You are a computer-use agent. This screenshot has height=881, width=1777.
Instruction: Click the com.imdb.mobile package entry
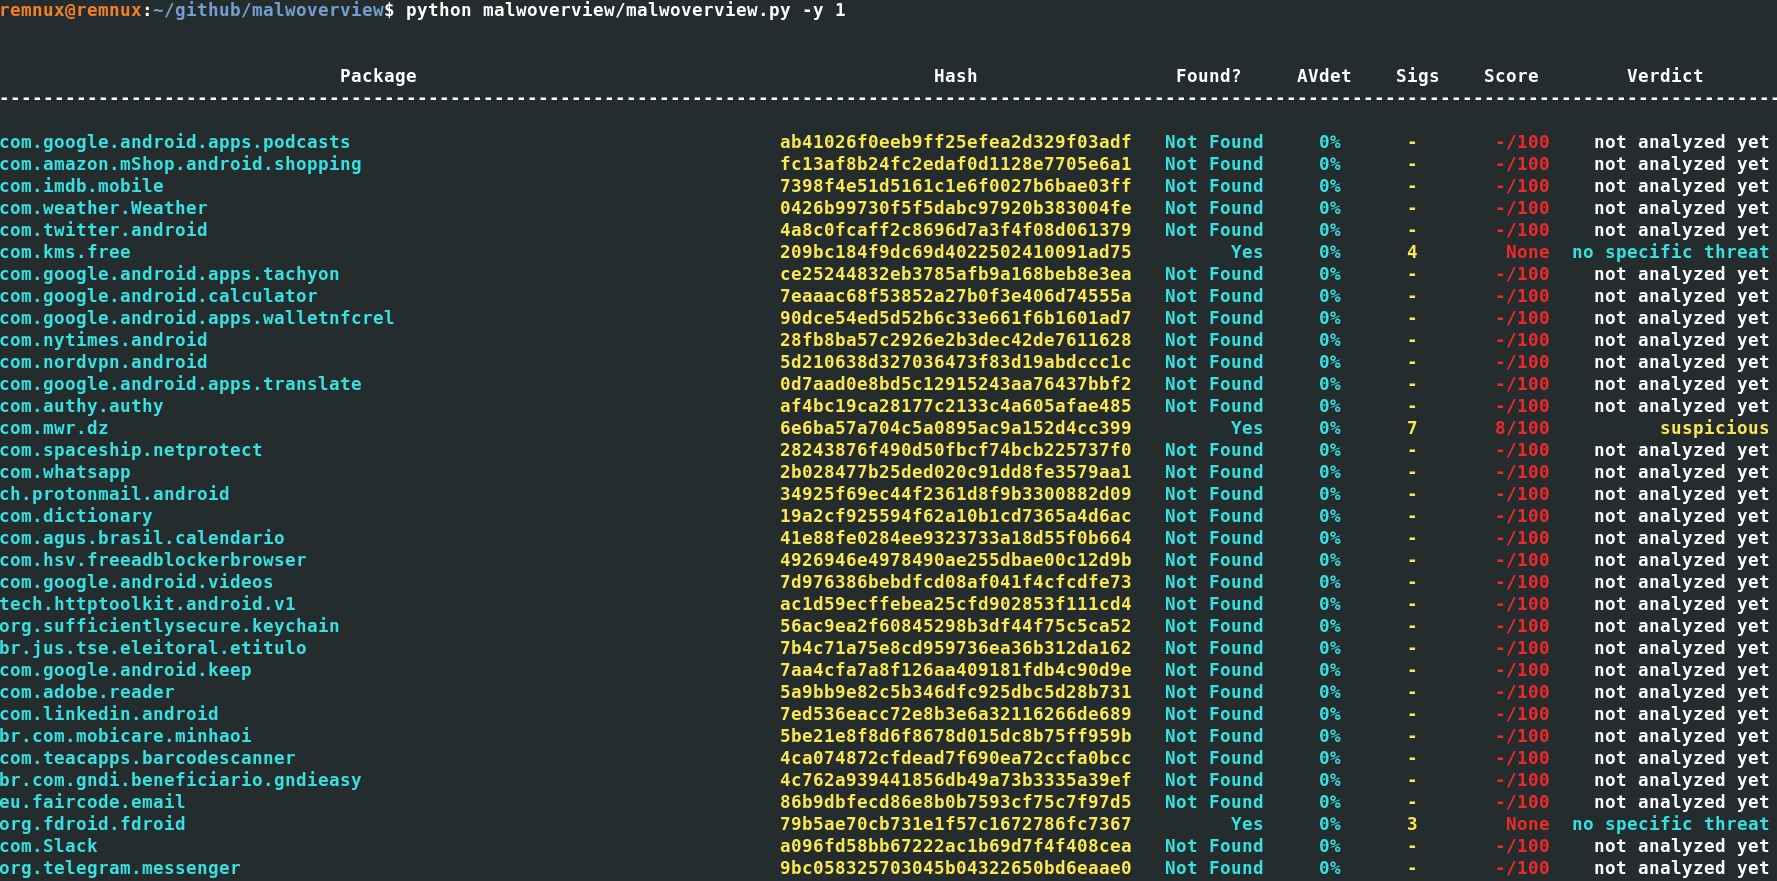click(x=82, y=186)
